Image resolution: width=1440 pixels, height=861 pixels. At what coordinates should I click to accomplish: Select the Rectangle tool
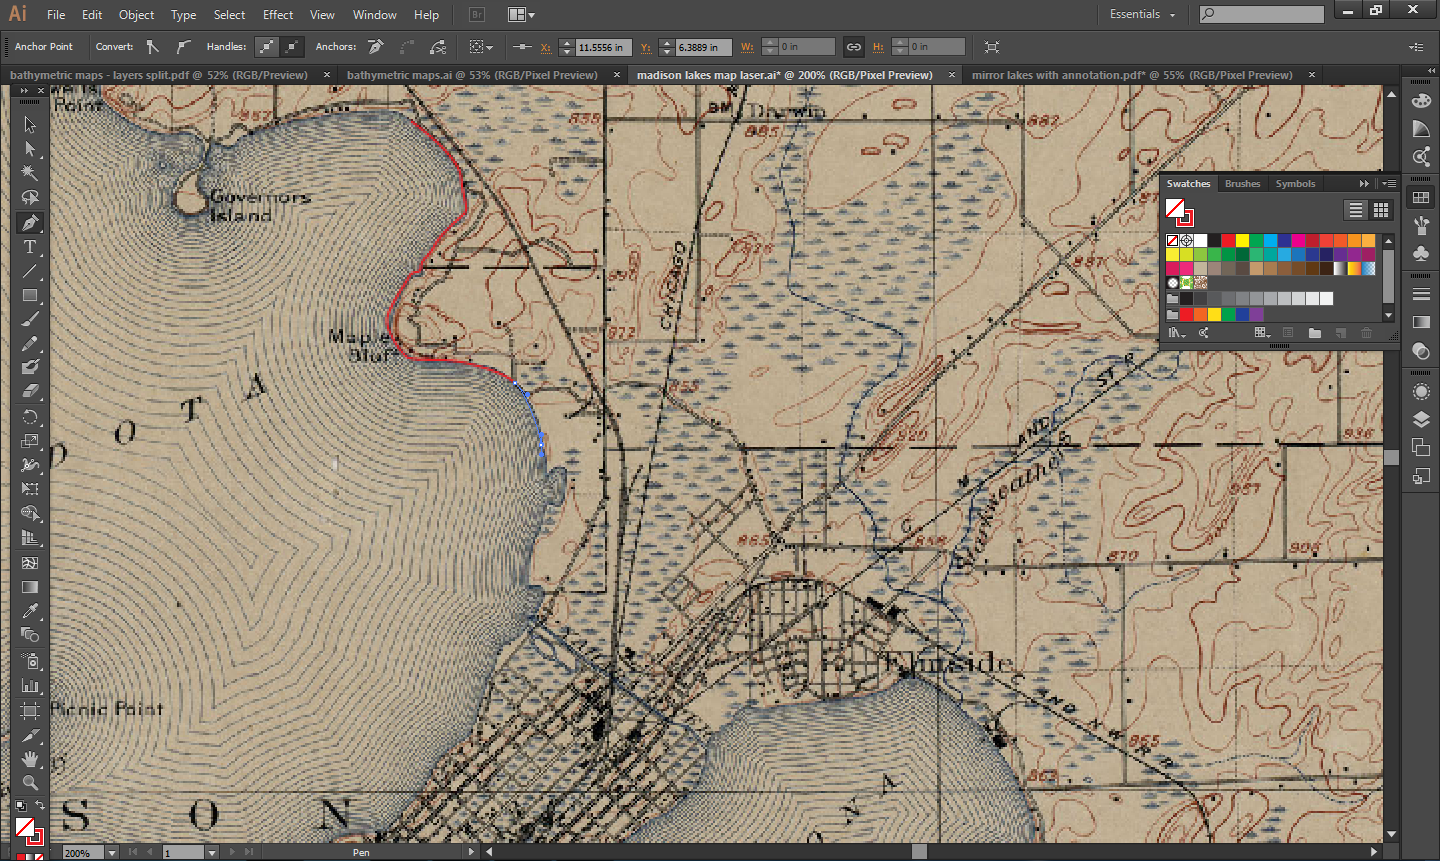(30, 296)
